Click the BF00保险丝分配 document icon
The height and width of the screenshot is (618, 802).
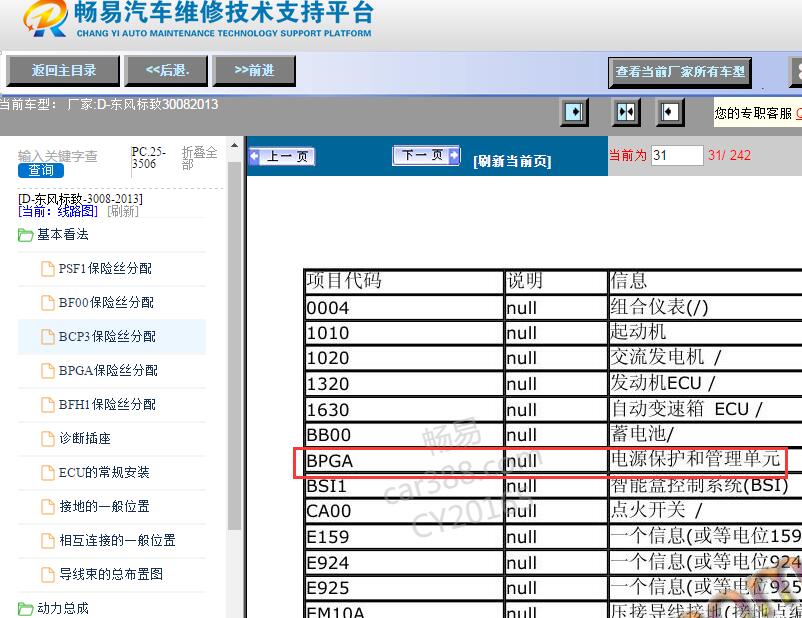tap(48, 303)
